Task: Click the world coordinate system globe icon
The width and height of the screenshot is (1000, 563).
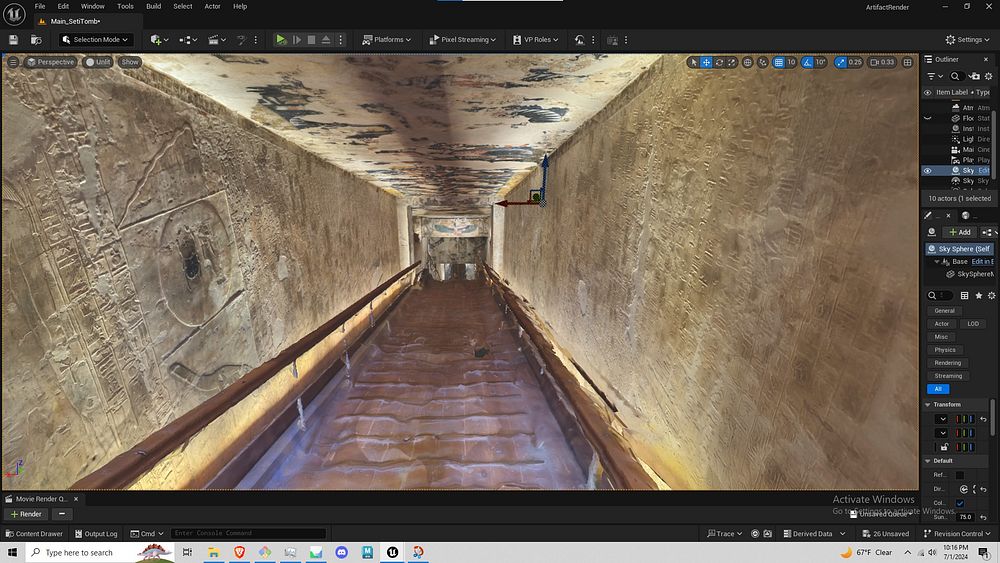Action: coord(747,62)
